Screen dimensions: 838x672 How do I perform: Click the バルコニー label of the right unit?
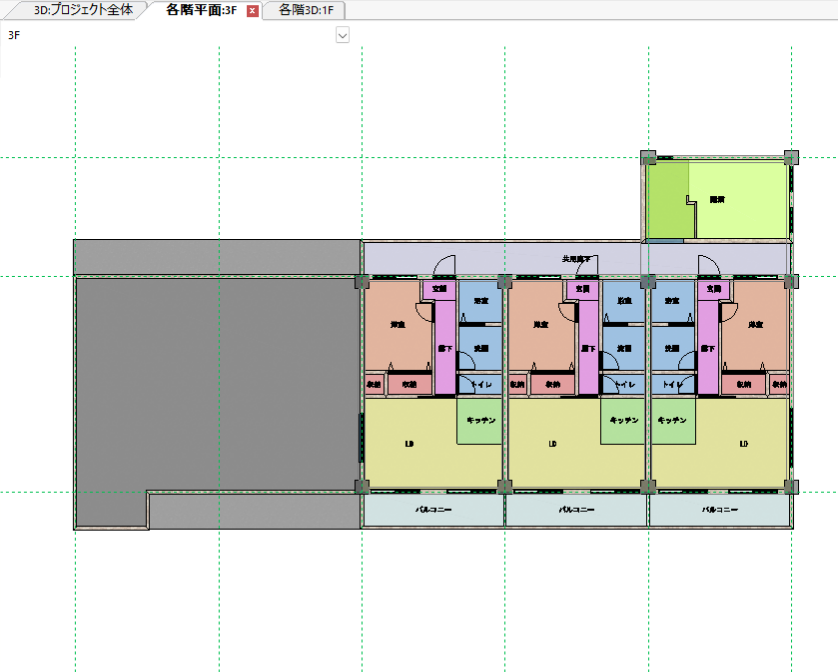click(720, 509)
